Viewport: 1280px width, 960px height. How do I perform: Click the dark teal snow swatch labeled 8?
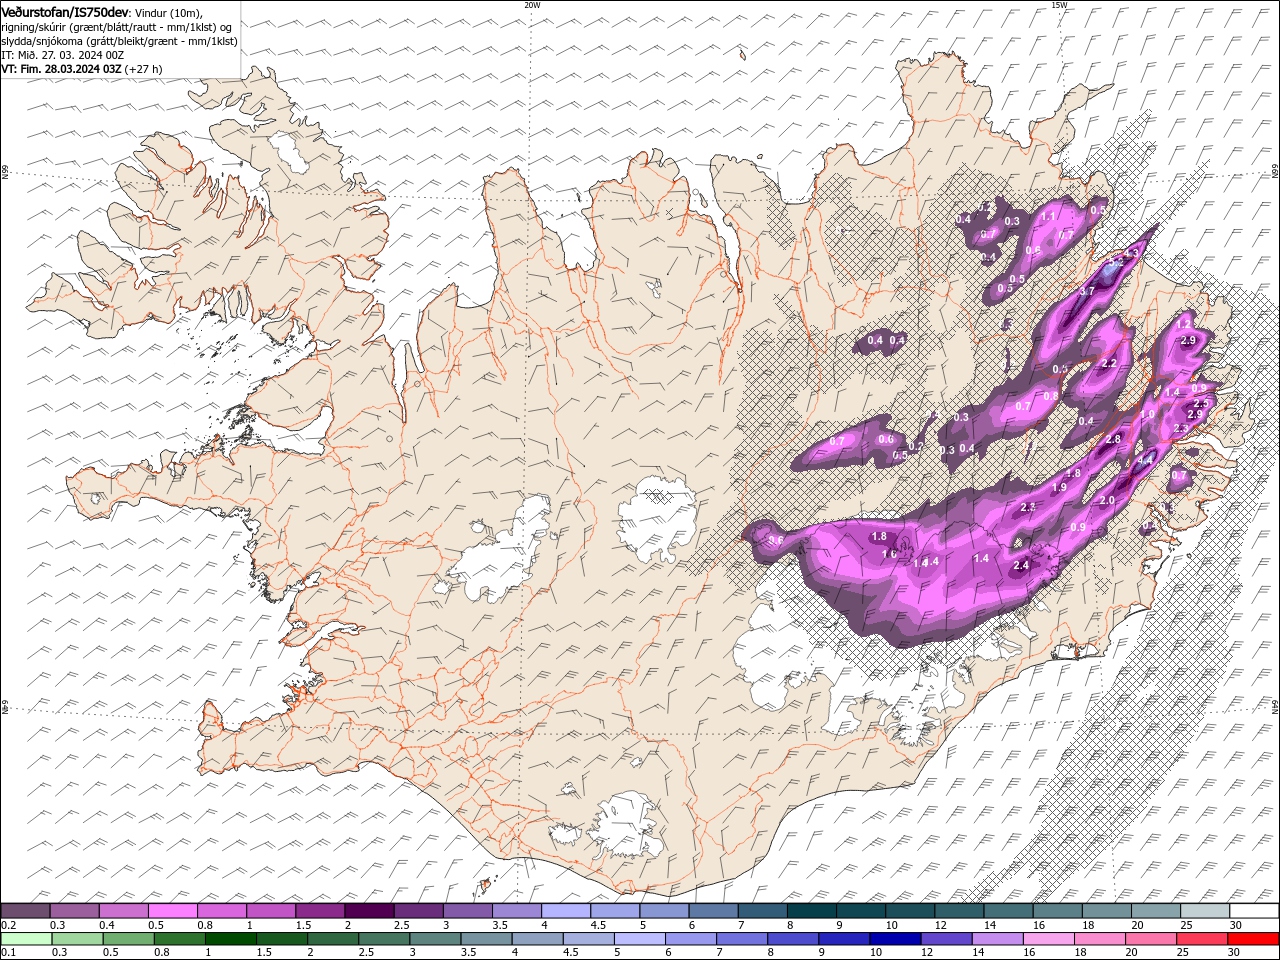[810, 911]
